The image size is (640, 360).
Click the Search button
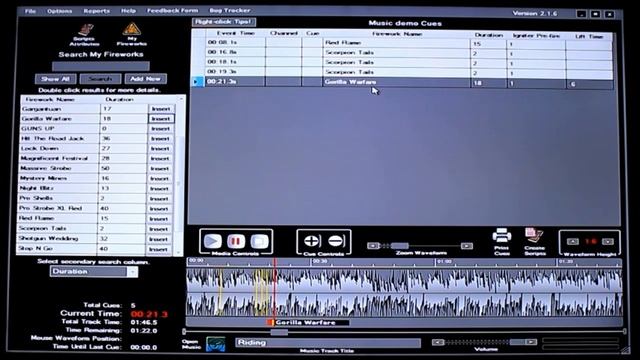100,79
